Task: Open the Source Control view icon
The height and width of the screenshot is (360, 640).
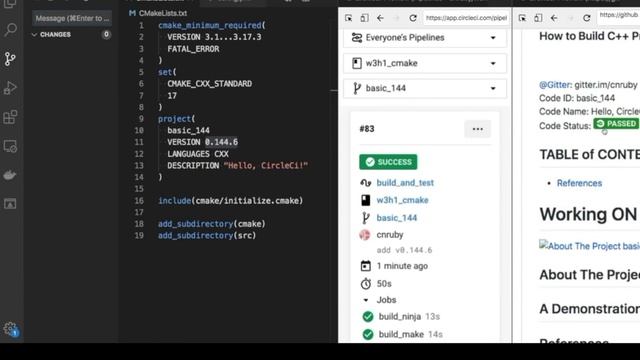Action: 10,59
